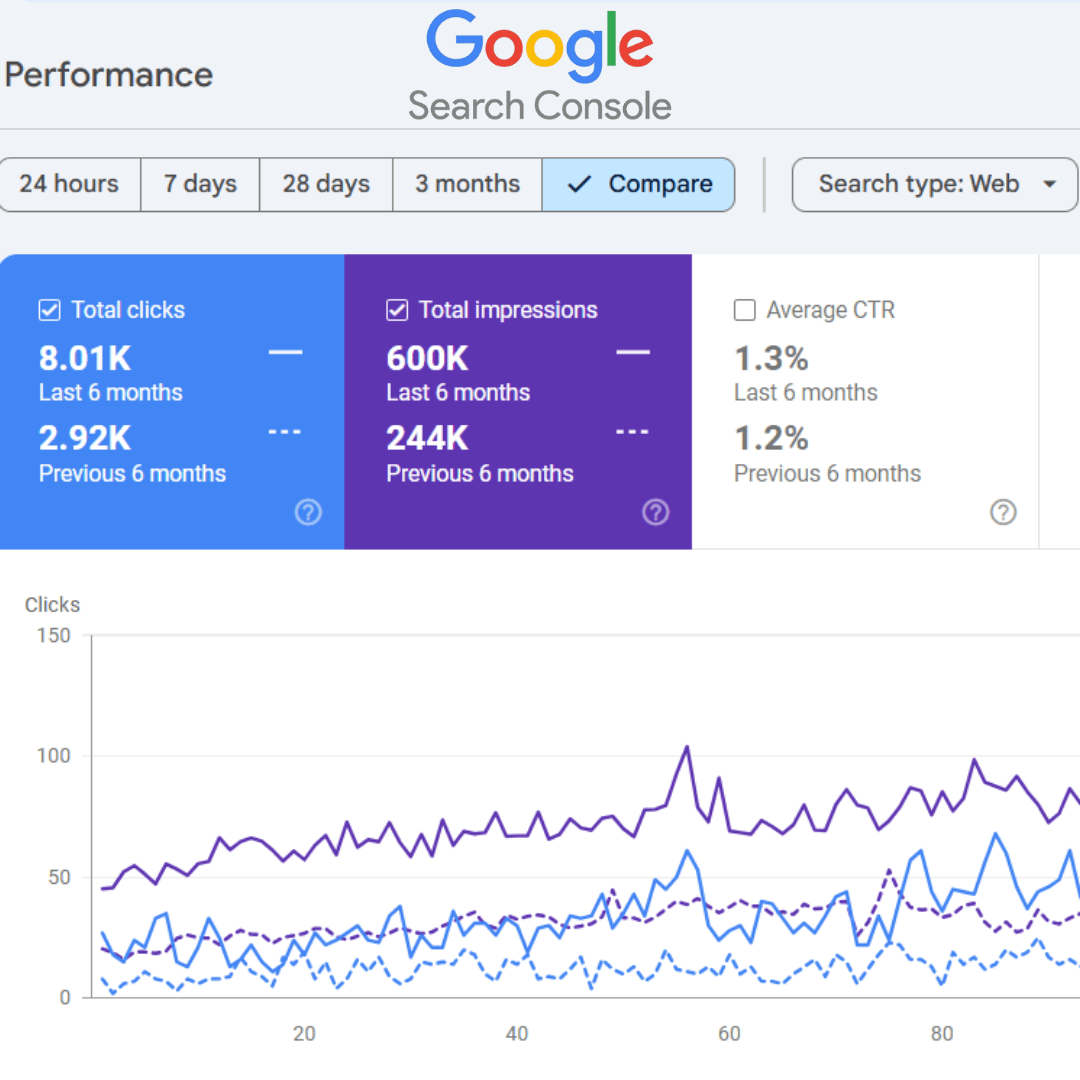Enable the Average CTR checkbox

point(745,310)
